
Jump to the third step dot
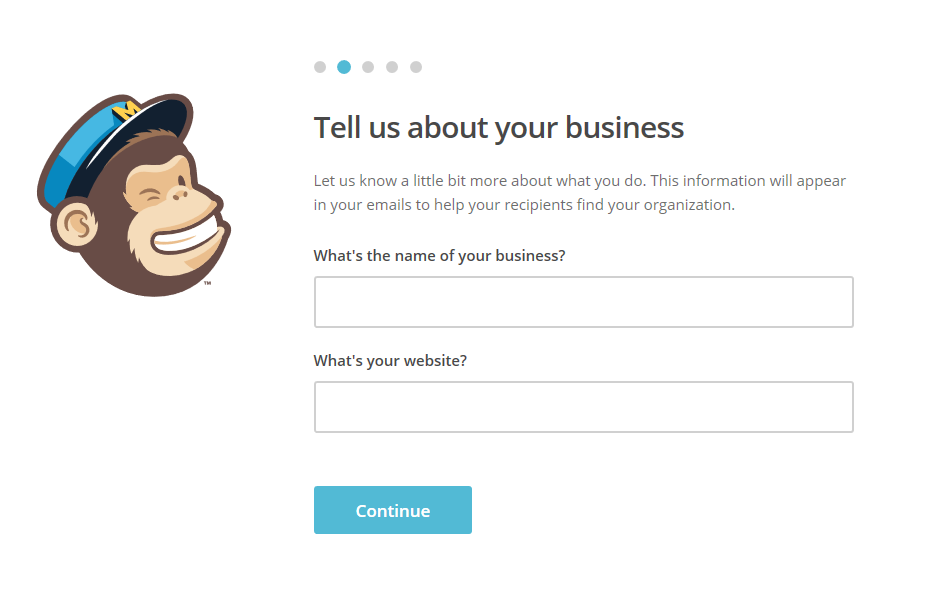pos(368,67)
